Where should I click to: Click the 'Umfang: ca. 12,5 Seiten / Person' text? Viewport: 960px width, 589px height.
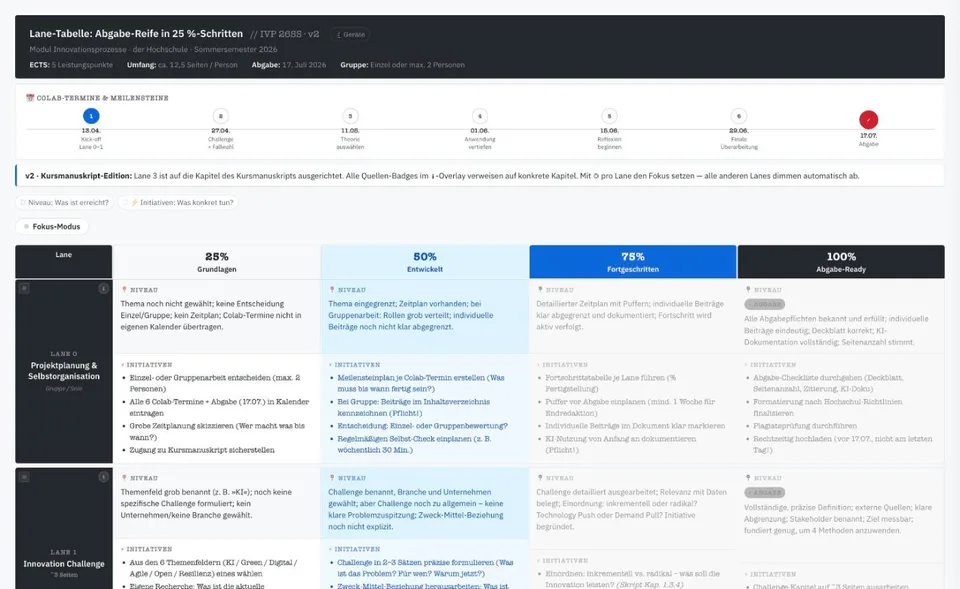[x=182, y=65]
